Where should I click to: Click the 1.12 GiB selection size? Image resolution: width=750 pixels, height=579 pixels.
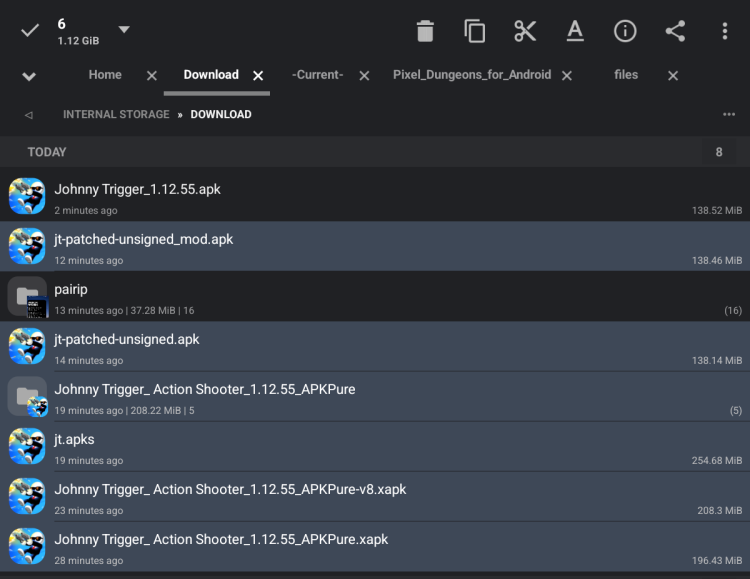click(78, 41)
